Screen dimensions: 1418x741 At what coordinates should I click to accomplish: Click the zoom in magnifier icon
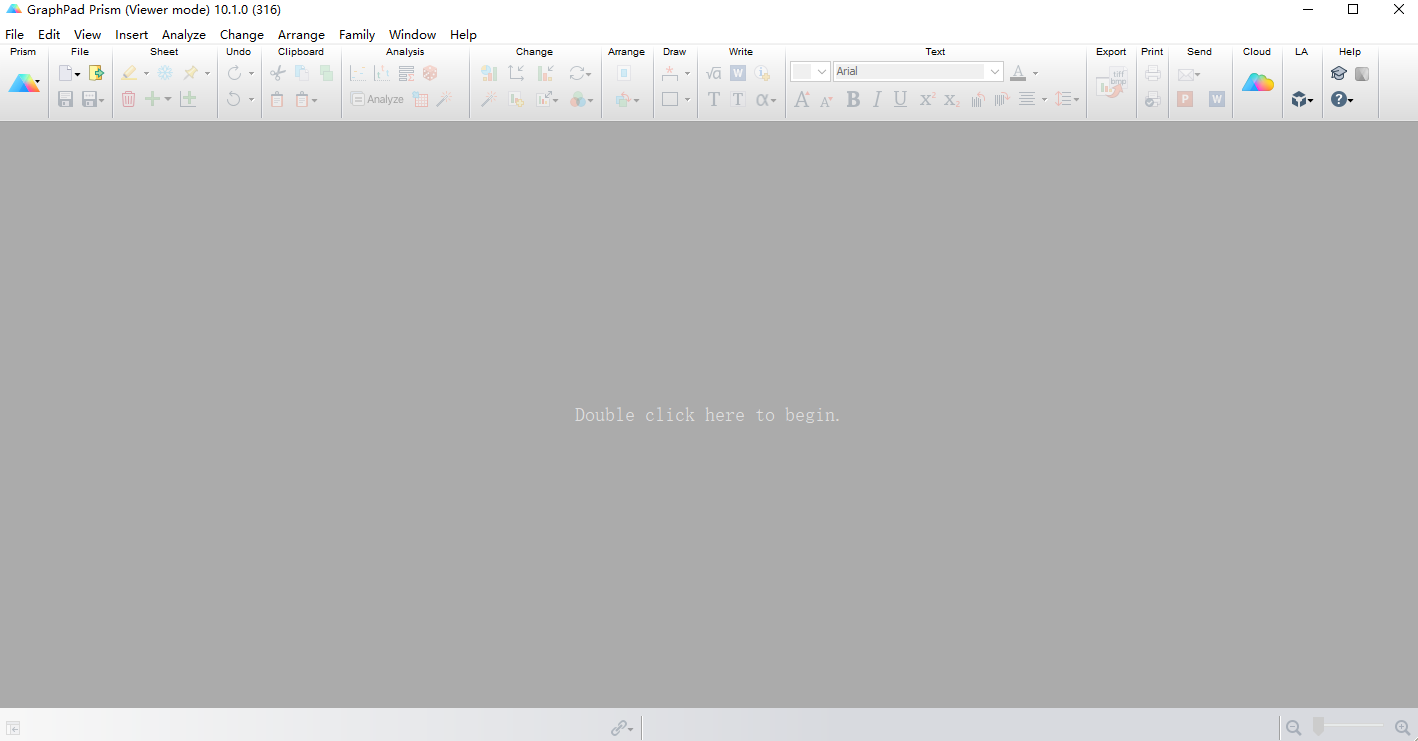click(x=1402, y=728)
